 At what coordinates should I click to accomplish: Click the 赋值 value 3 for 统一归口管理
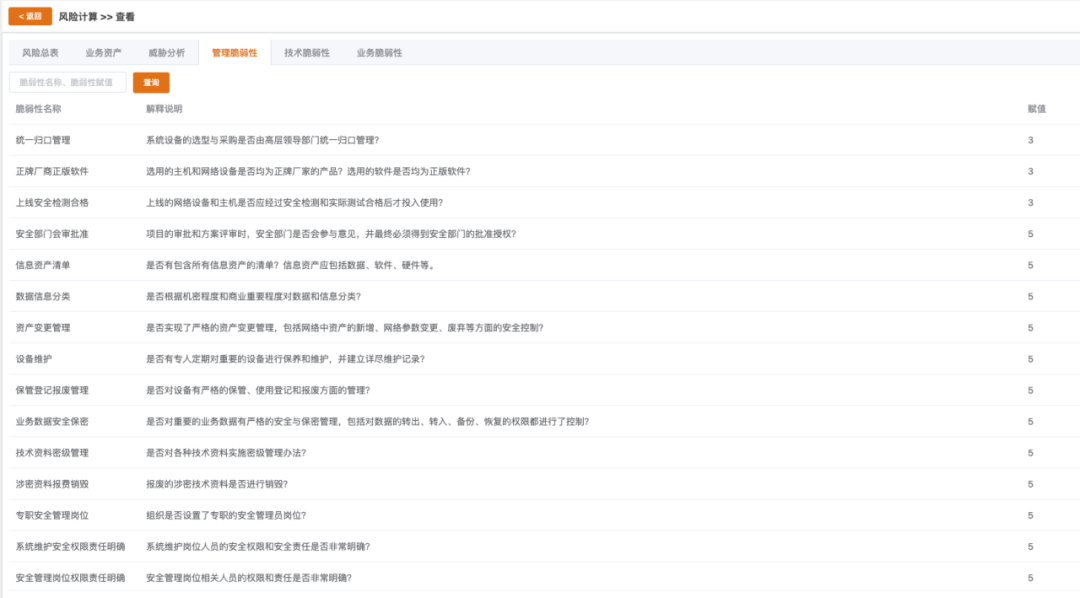(1030, 141)
